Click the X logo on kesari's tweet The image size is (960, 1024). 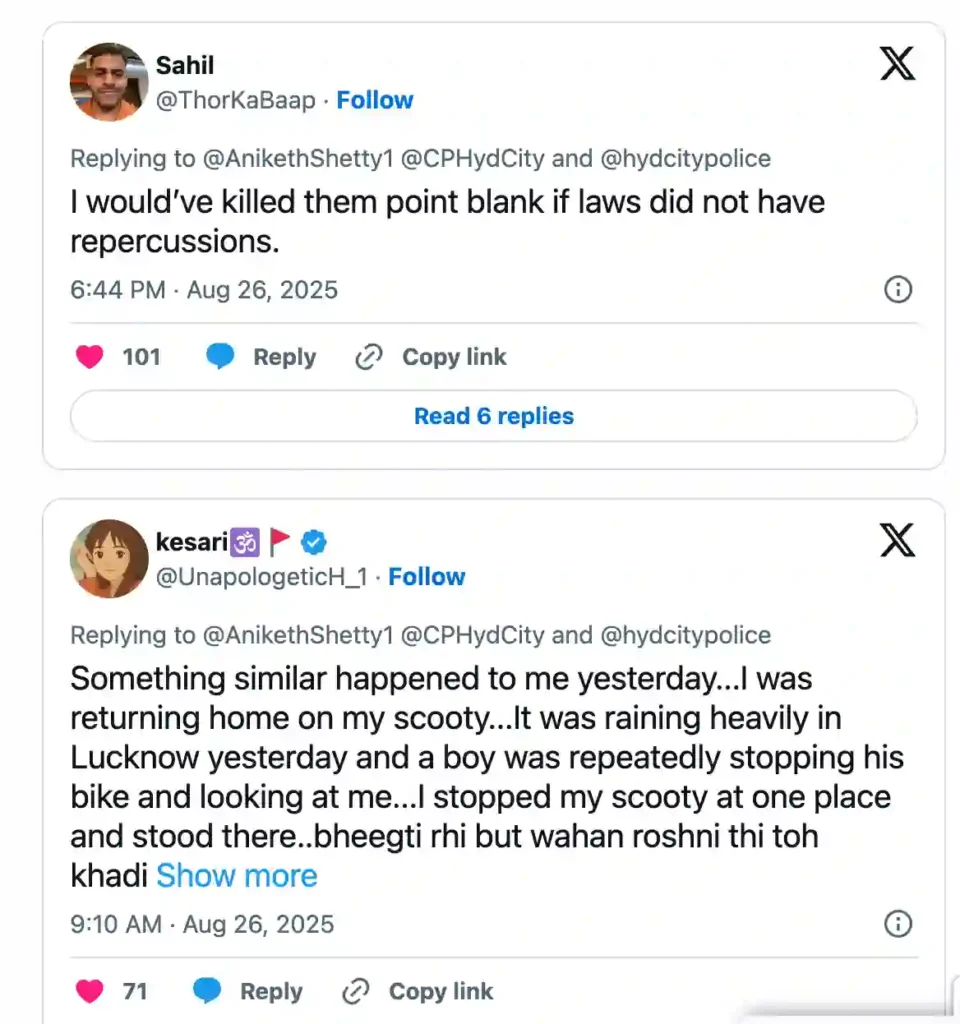[x=897, y=541]
